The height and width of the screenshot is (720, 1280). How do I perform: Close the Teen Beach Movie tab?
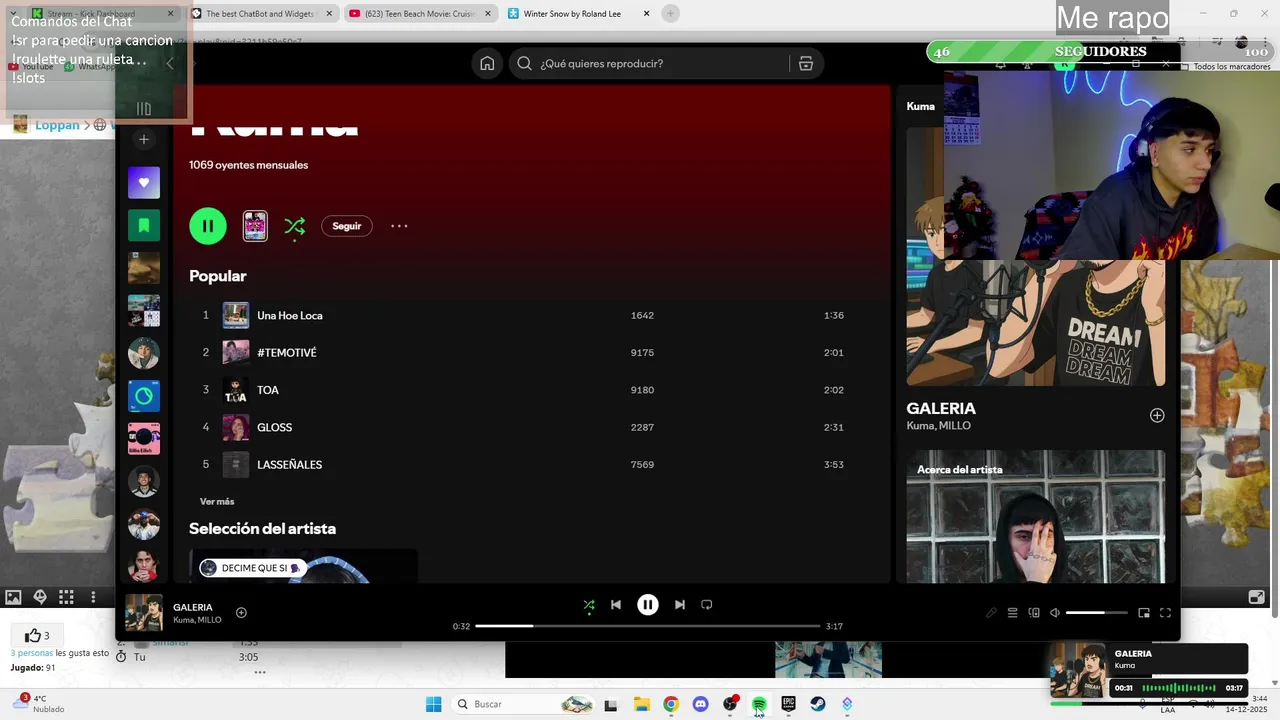(488, 14)
